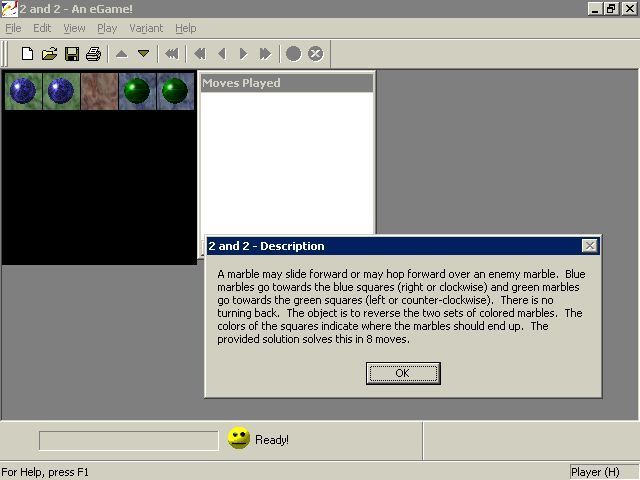Print using the printer toolbar icon
The width and height of the screenshot is (640, 480).
(93, 54)
